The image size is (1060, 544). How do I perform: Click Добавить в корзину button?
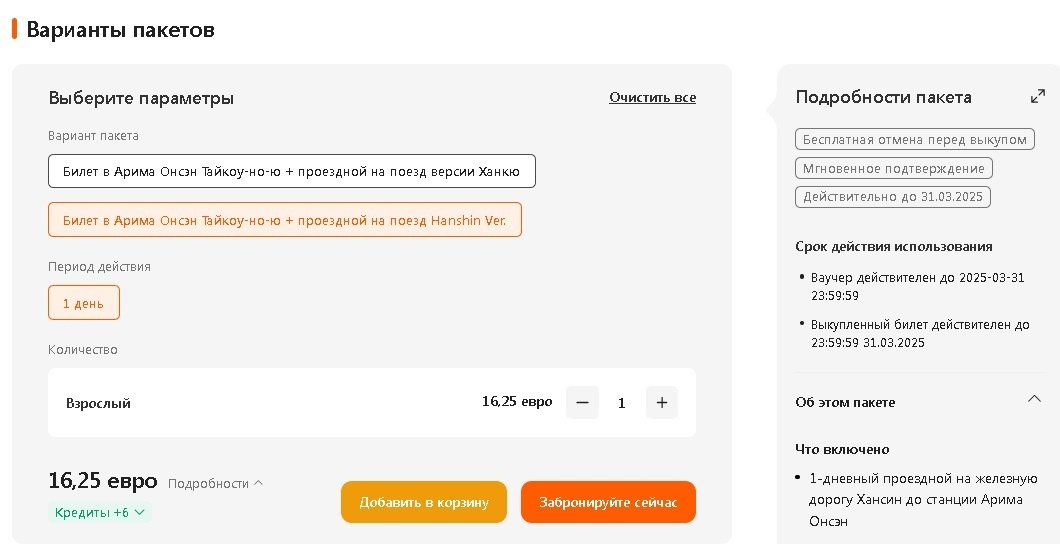424,502
